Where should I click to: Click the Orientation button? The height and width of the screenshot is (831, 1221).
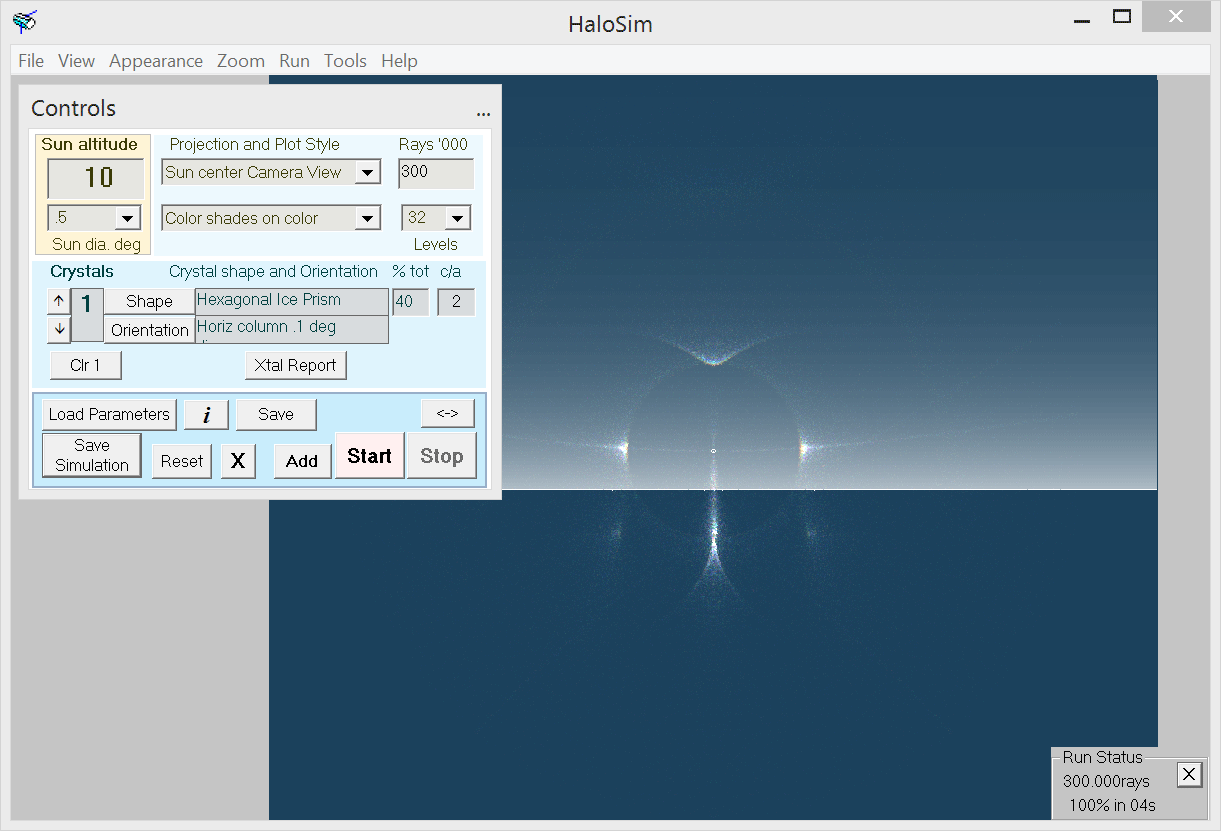coord(150,330)
